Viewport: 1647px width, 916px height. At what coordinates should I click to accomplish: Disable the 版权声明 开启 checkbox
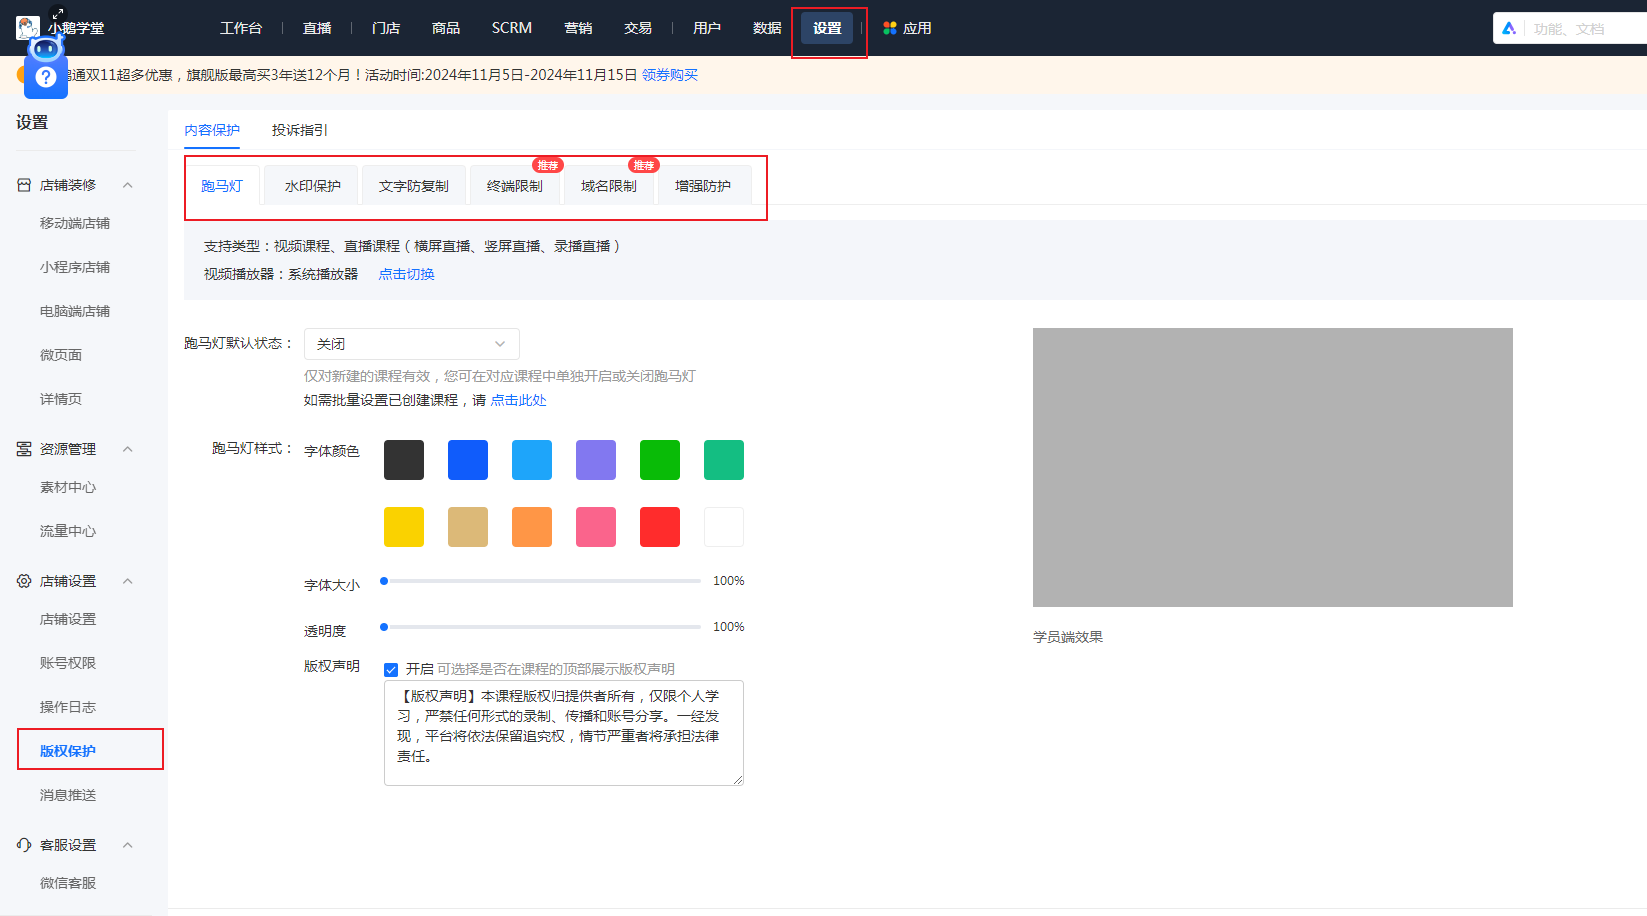pyautogui.click(x=391, y=668)
